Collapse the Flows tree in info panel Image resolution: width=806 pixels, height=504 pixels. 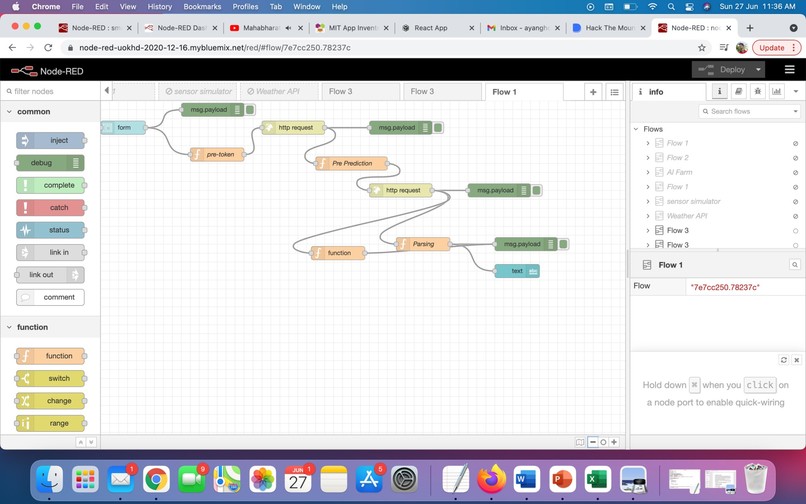pos(636,129)
